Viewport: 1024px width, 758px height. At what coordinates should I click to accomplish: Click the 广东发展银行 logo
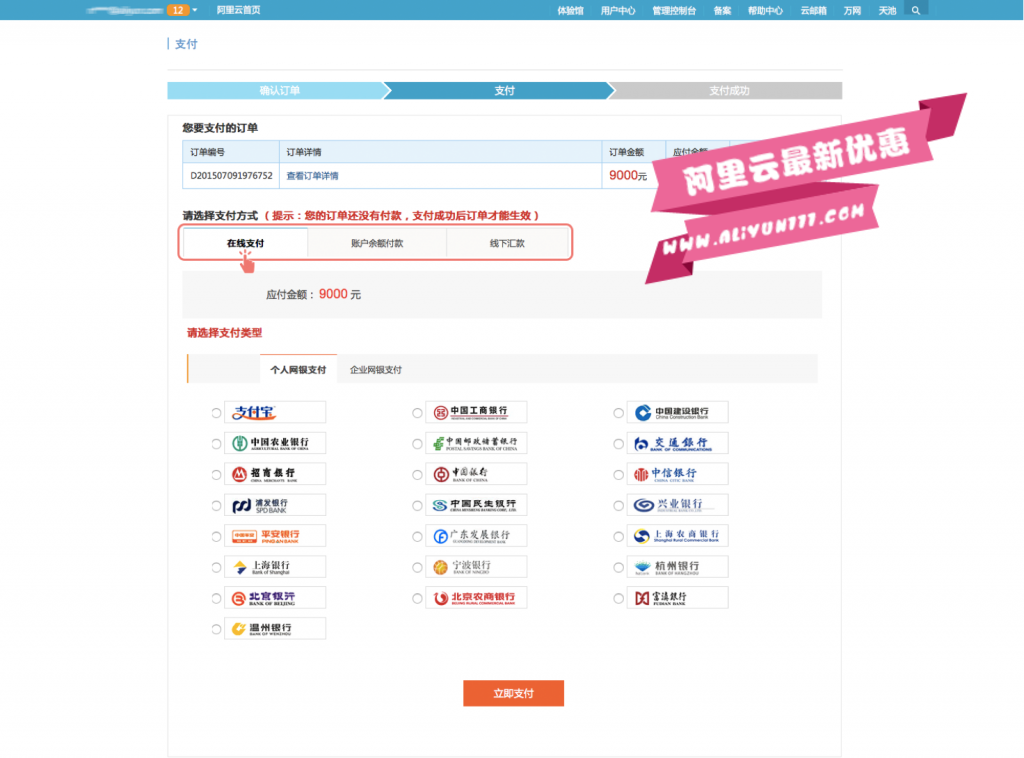(476, 536)
